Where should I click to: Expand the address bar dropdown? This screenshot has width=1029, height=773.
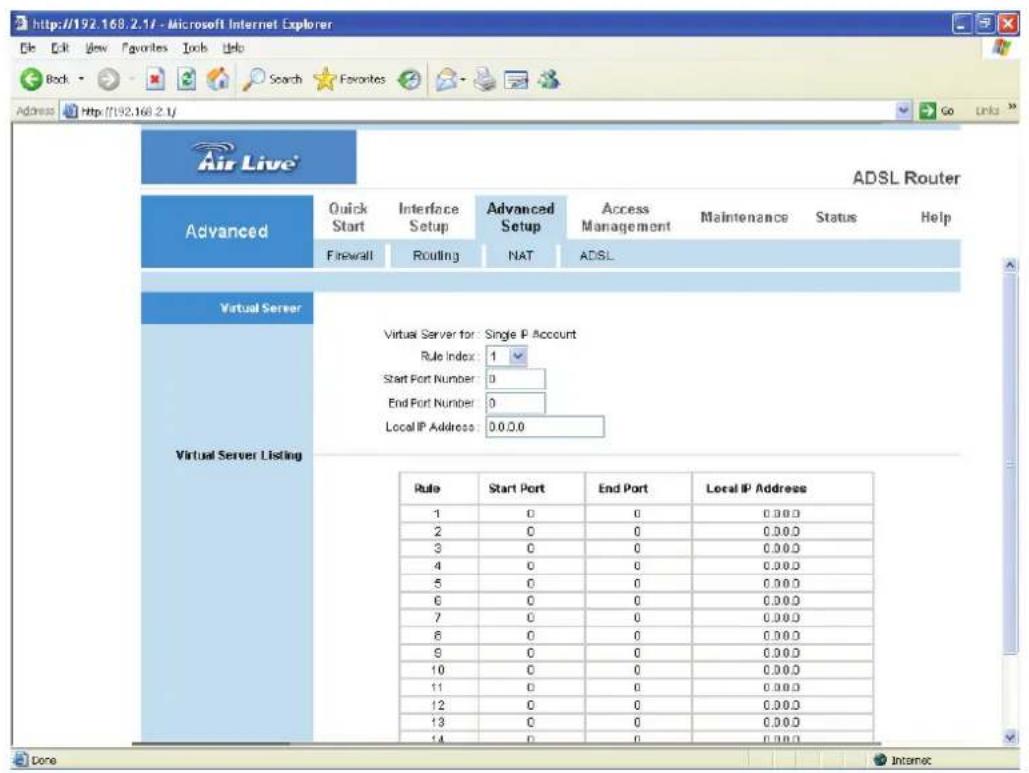coord(904,111)
